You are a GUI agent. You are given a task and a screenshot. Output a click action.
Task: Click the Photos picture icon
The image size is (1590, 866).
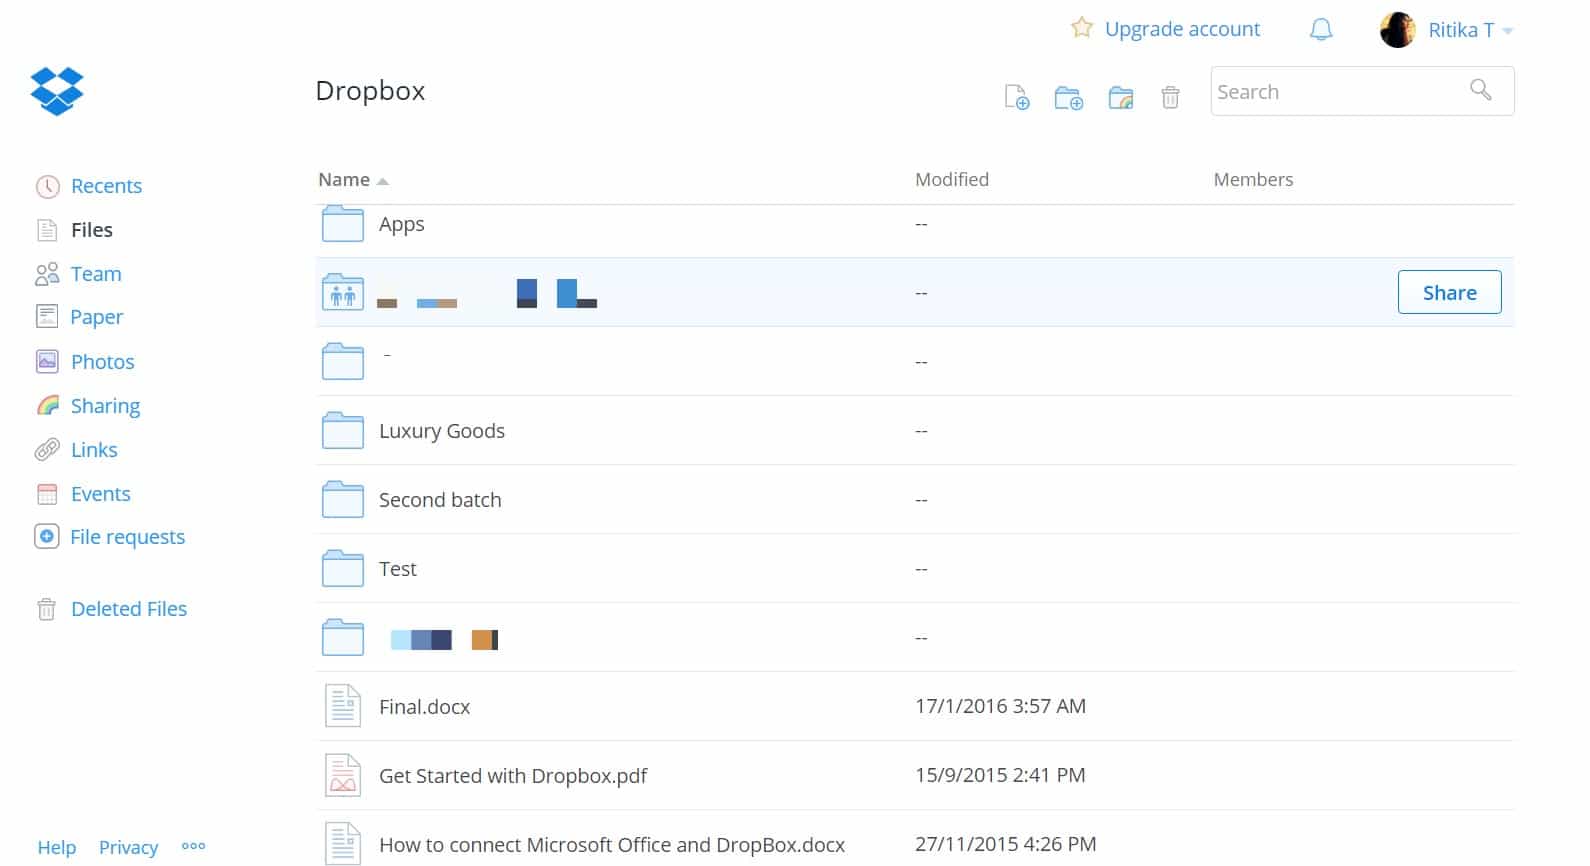pyautogui.click(x=47, y=361)
